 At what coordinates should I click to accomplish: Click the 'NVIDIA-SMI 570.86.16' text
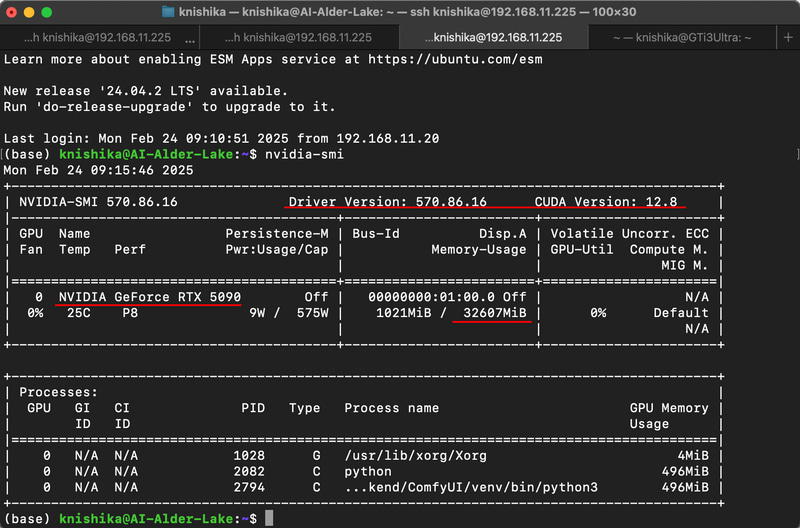click(x=98, y=202)
